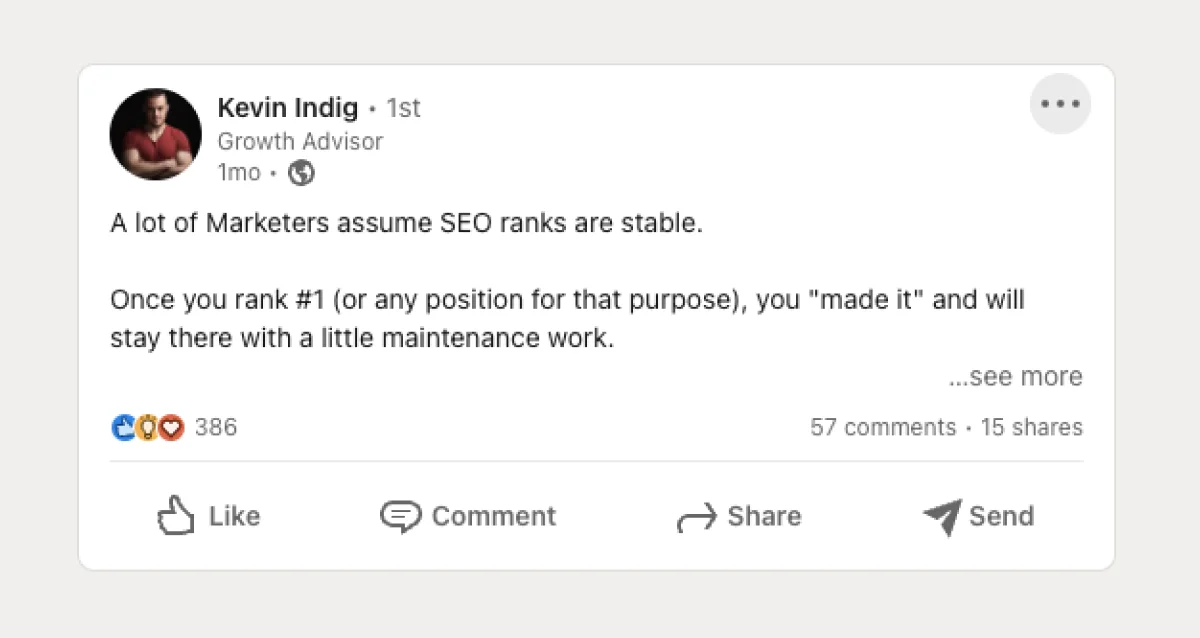Select the Comment speech bubble icon

pos(400,516)
